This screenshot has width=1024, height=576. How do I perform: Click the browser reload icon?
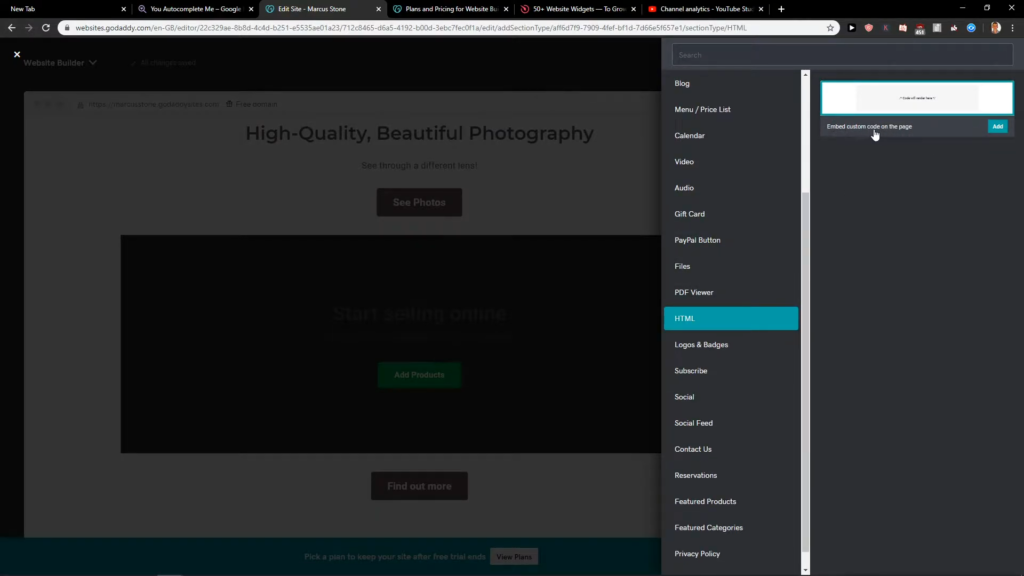coord(46,28)
